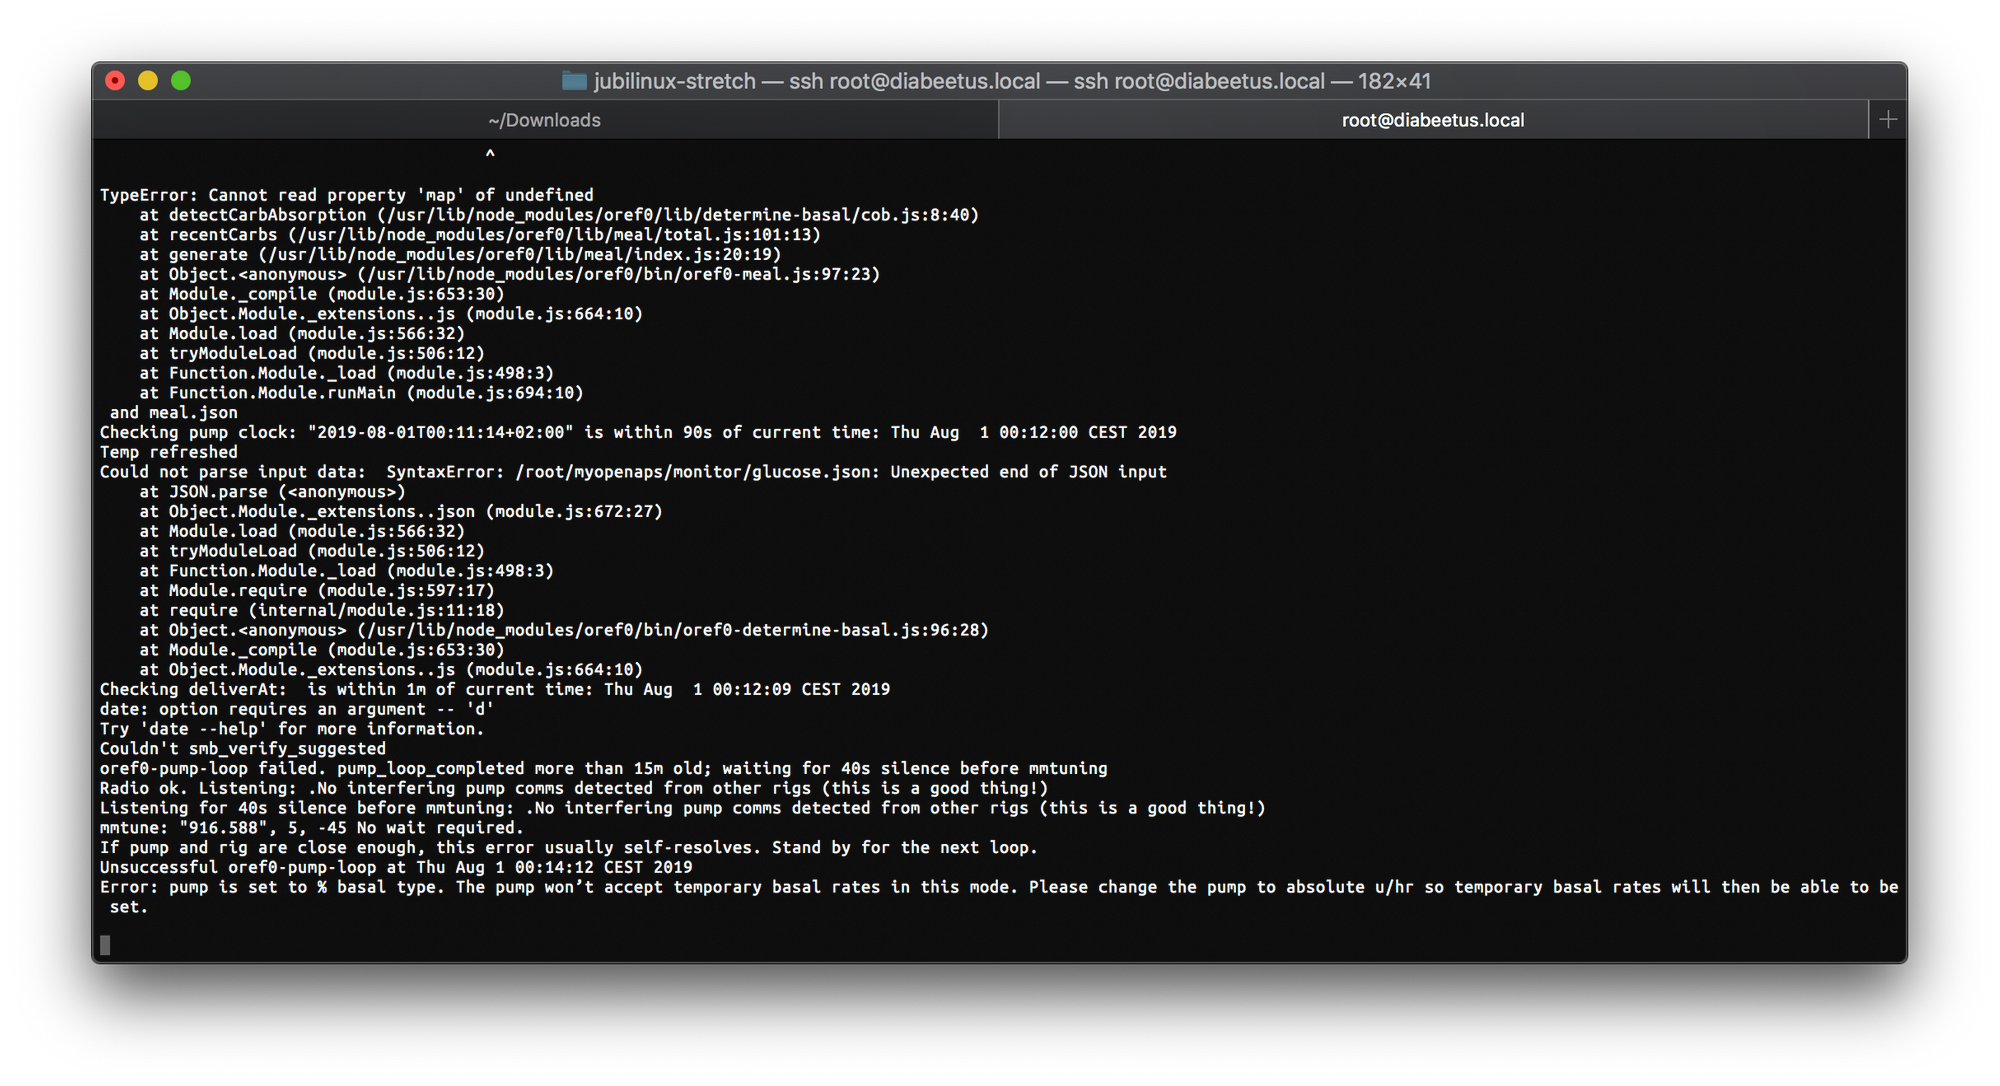This screenshot has height=1086, width=2000.
Task: Click the mmtune "916.588" result line
Action: 312,828
